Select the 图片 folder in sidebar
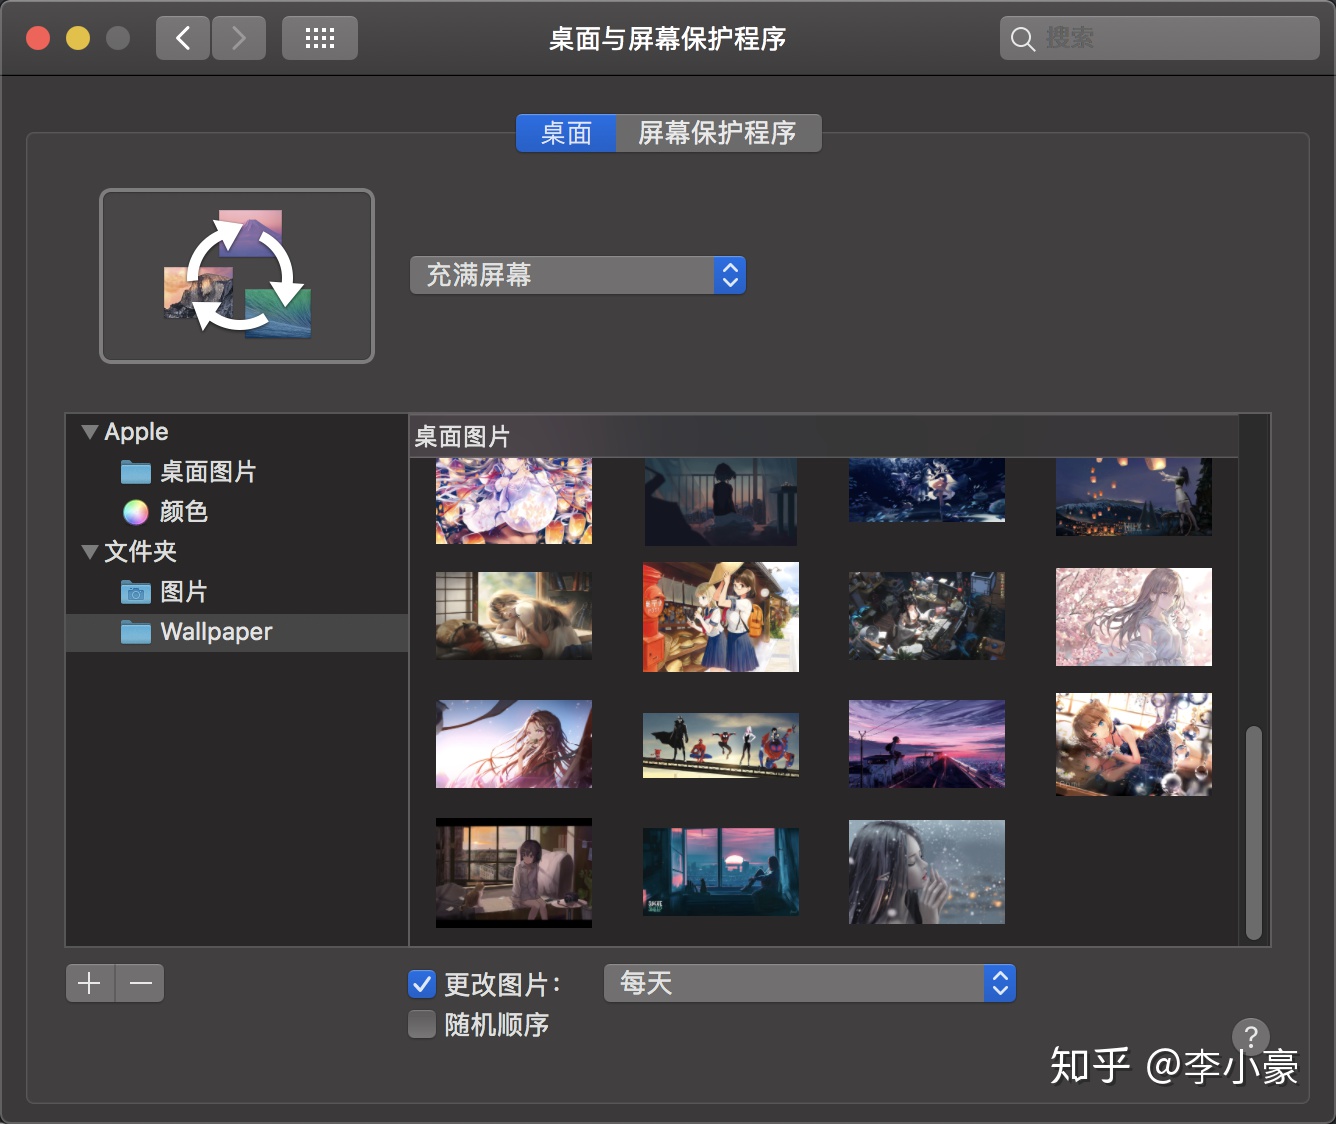Screen dimensions: 1336x1124 237,592
